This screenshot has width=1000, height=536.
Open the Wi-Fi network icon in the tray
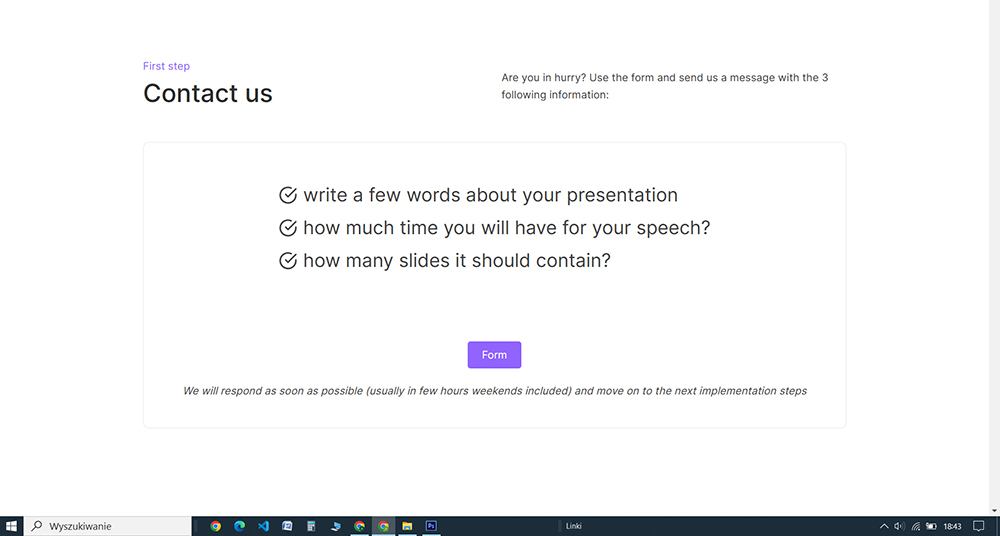[x=915, y=526]
